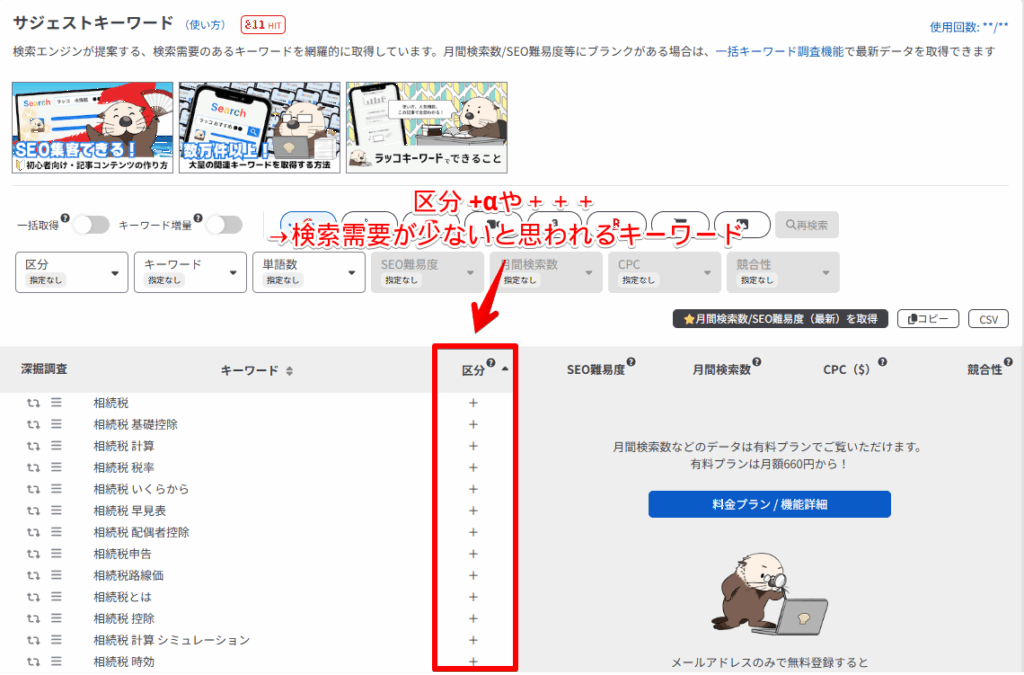Open the list menu icon for 相続税 計算
The width and height of the screenshot is (1024, 675).
coord(57,446)
